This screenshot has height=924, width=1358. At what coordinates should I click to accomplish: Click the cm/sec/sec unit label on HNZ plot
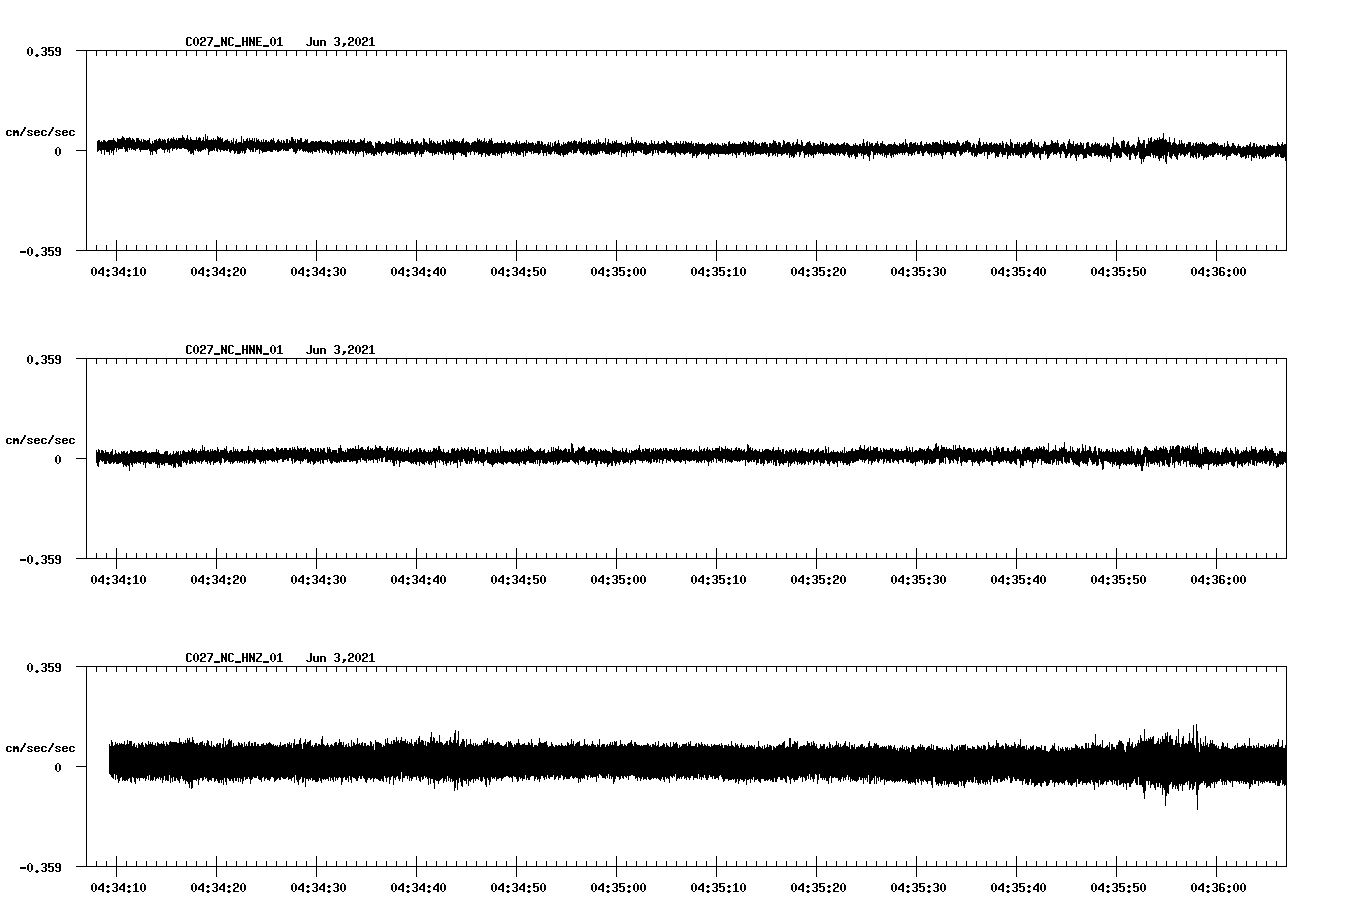[x=40, y=749]
